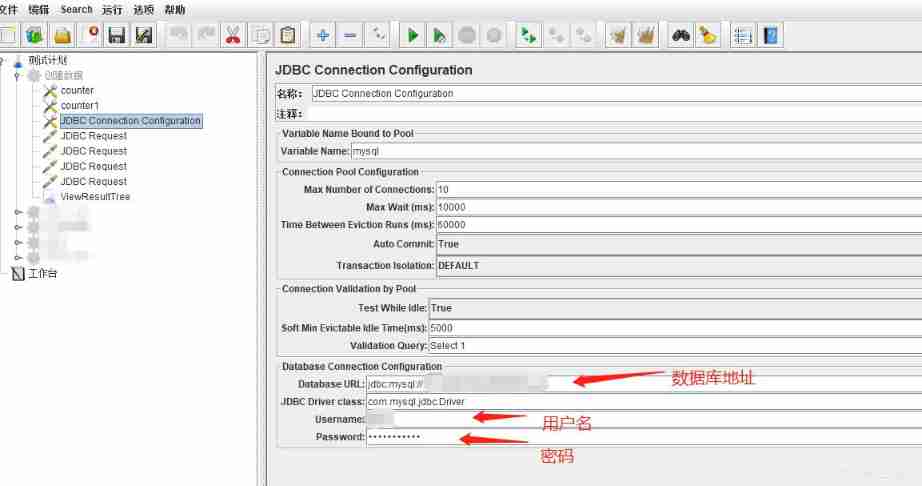
Task: Select the 工作台 tree node
Action: [x=43, y=273]
